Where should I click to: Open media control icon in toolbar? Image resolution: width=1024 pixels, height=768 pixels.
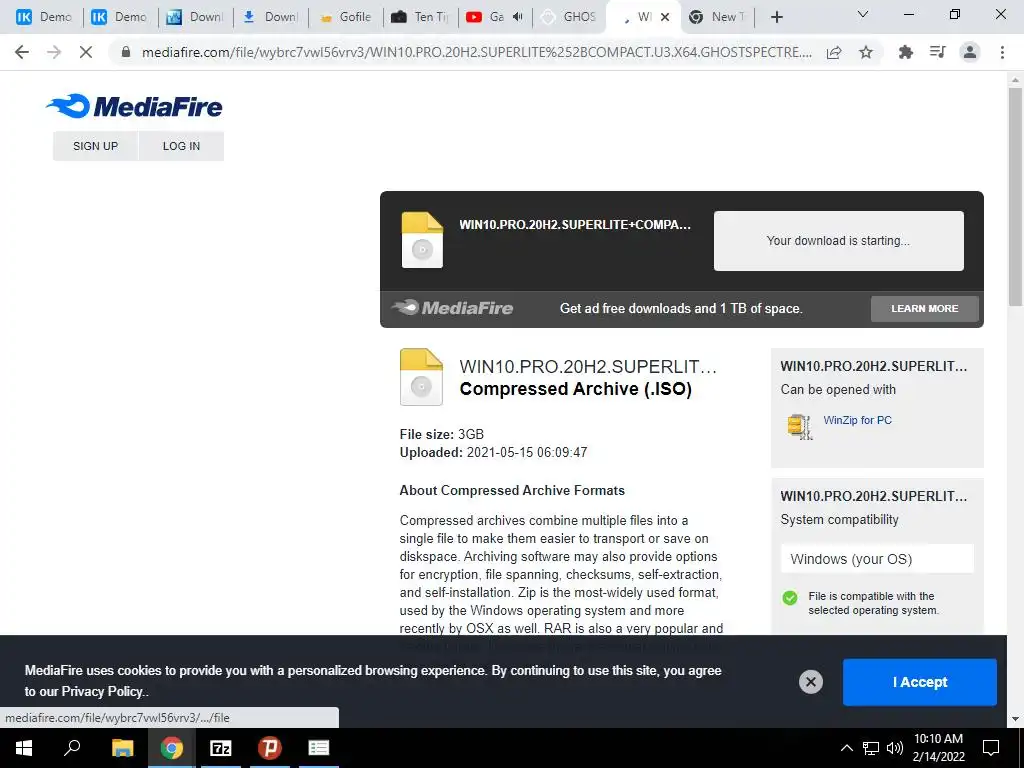938,52
